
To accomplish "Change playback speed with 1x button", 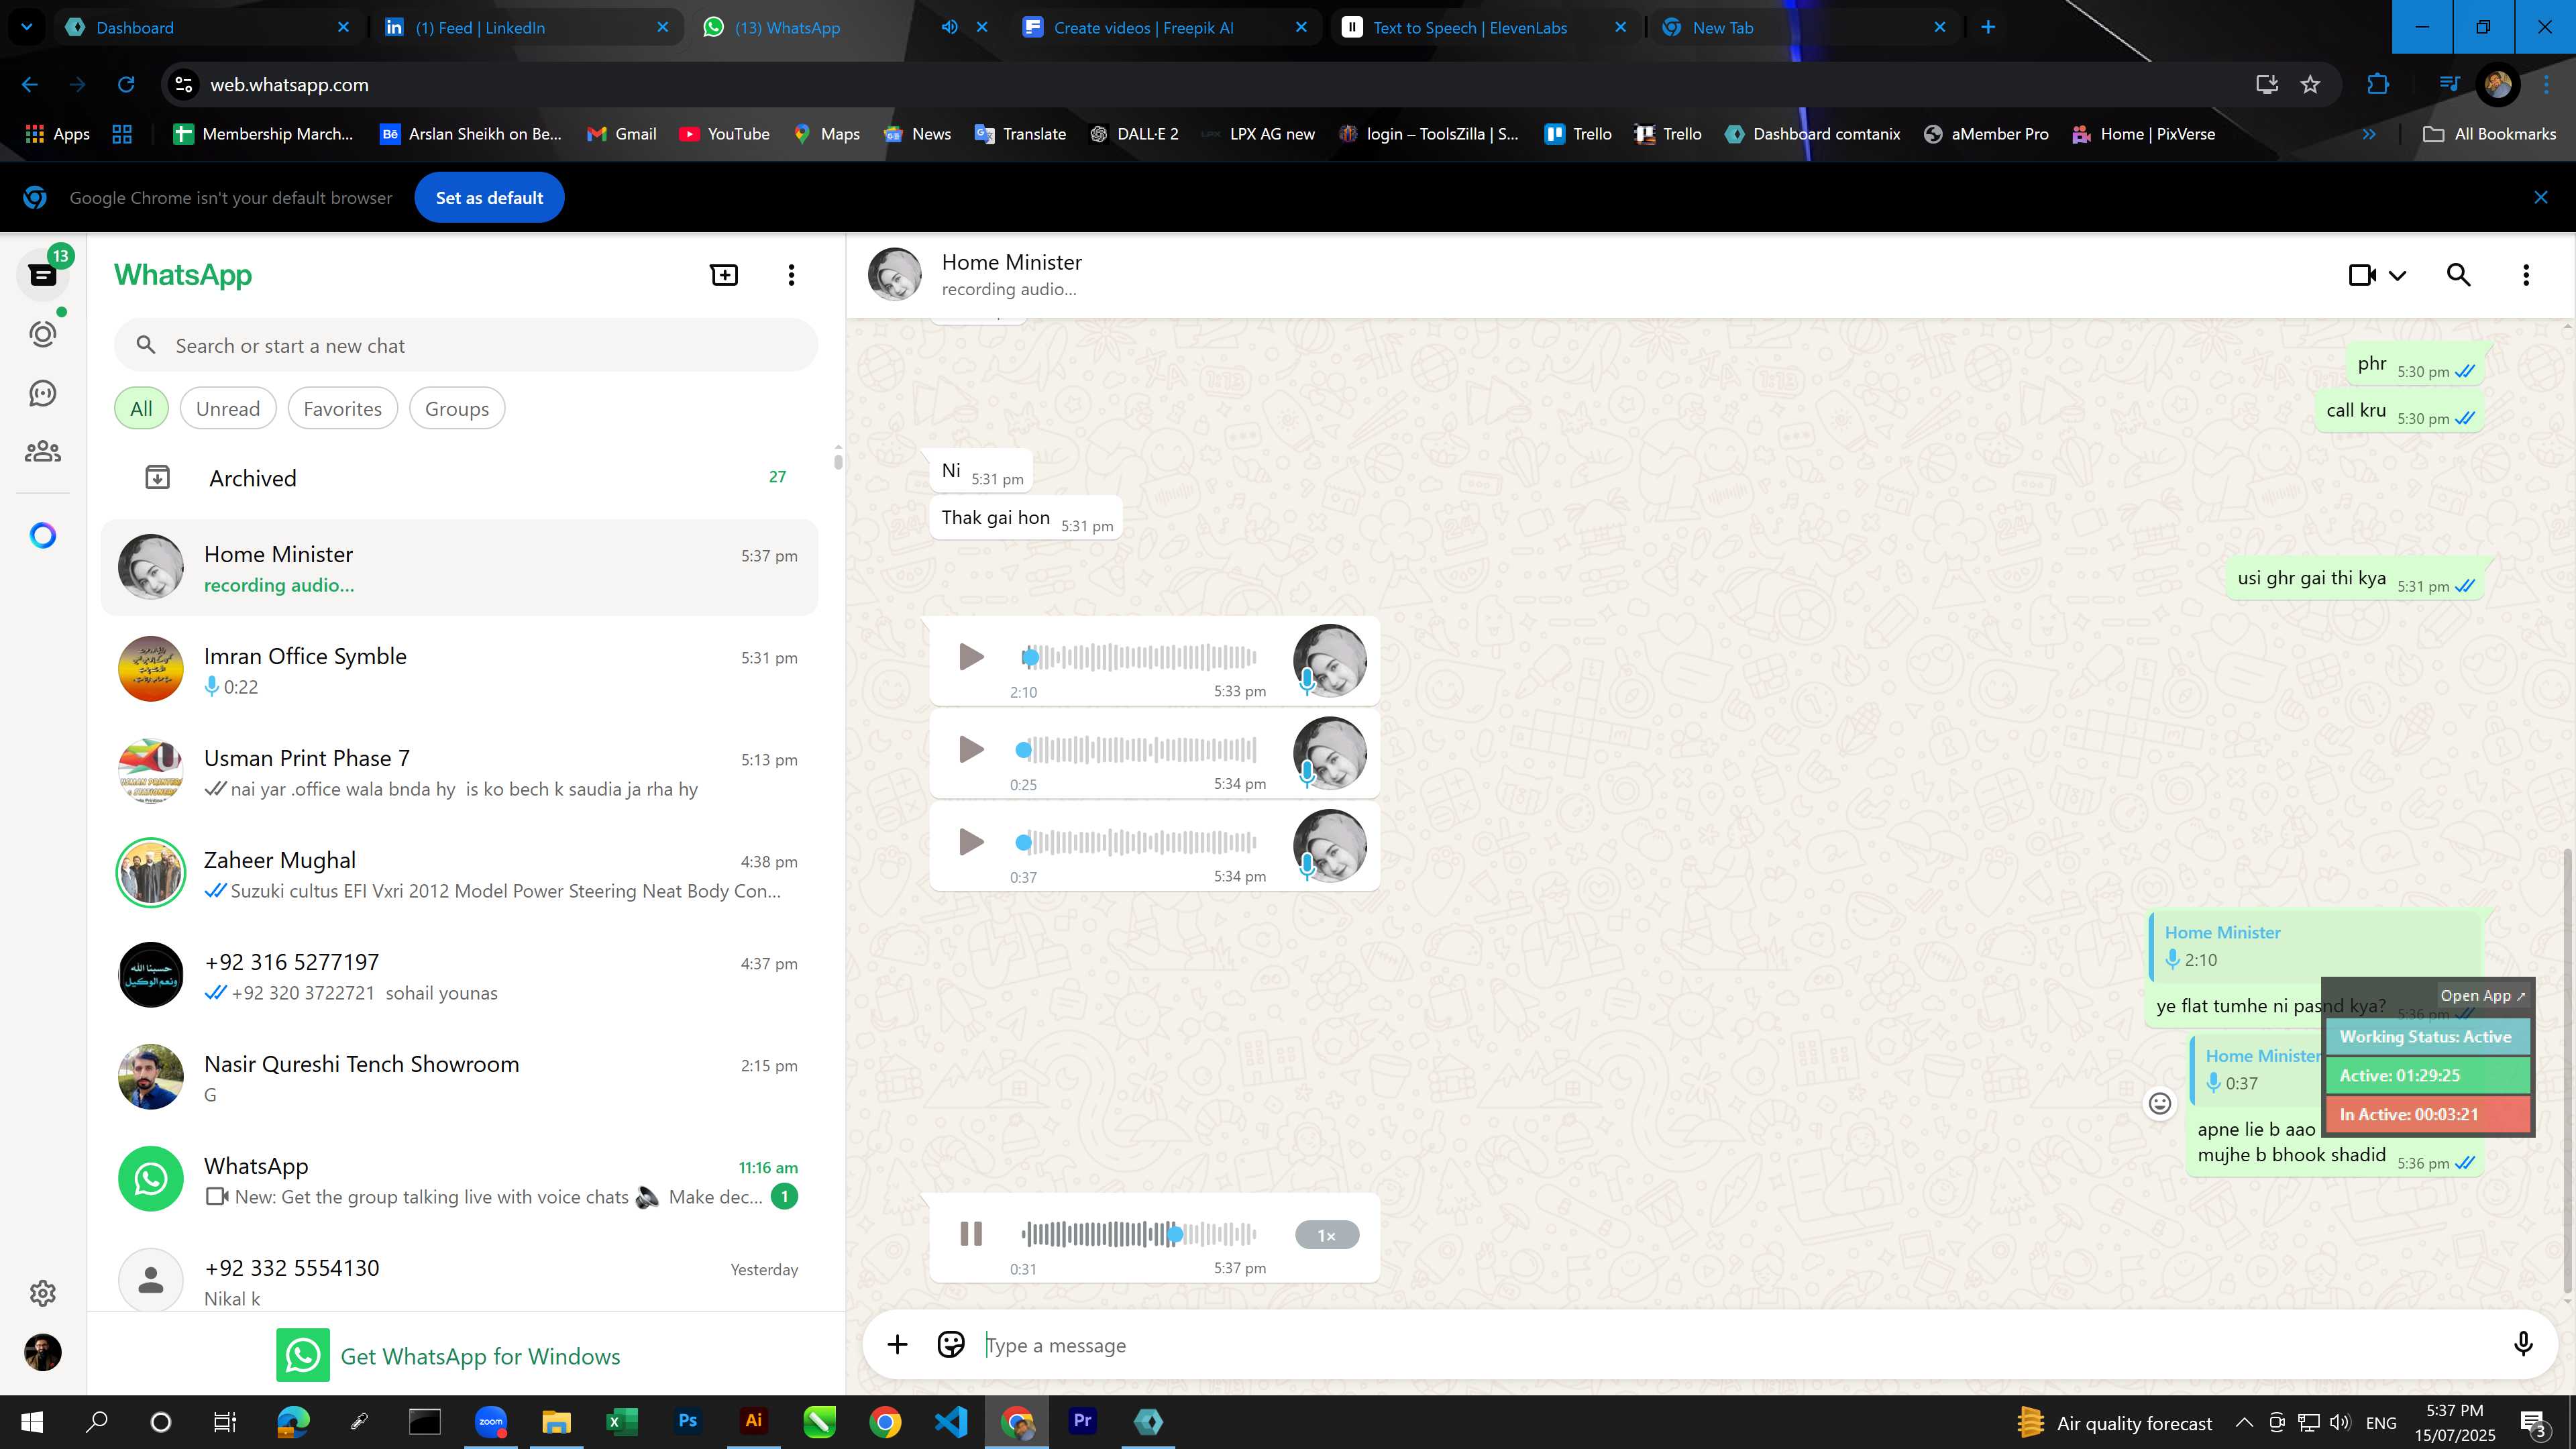I will coord(1326,1235).
